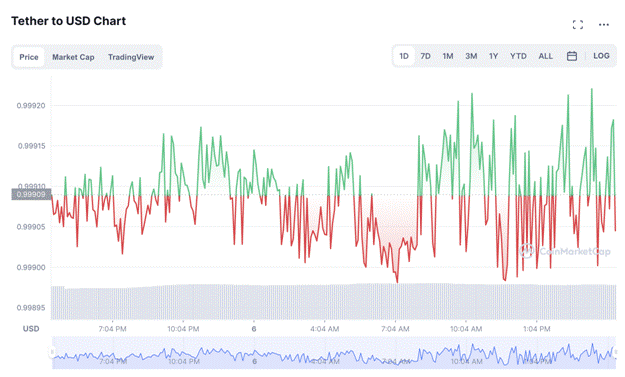Click the gray volume bars area
Image resolution: width=625 pixels, height=377 pixels.
(x=334, y=302)
